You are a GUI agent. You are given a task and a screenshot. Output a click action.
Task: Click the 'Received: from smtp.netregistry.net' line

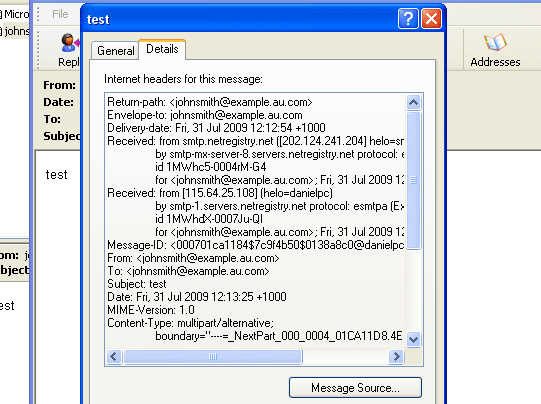[256, 141]
